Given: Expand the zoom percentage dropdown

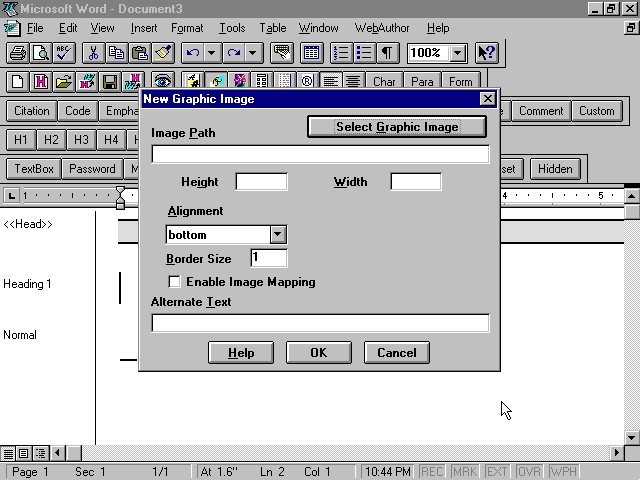Looking at the screenshot, I should [x=458, y=53].
